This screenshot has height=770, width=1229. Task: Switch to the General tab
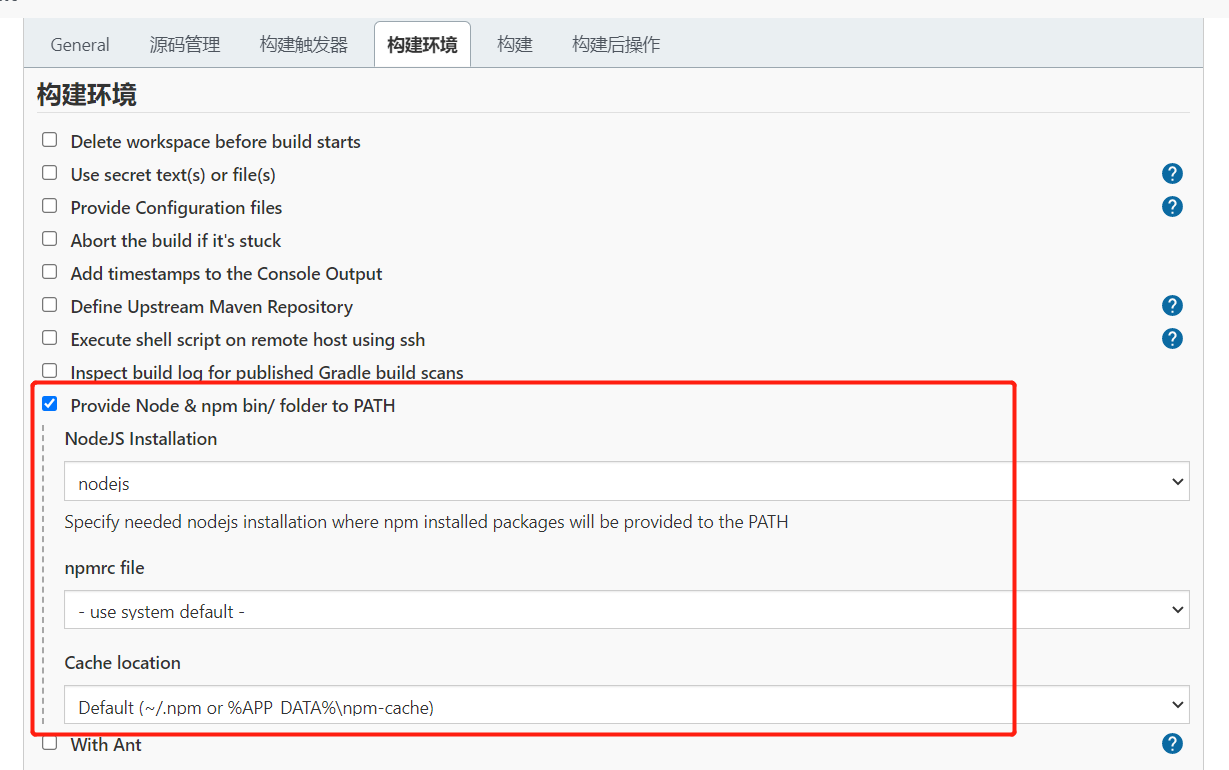point(80,45)
